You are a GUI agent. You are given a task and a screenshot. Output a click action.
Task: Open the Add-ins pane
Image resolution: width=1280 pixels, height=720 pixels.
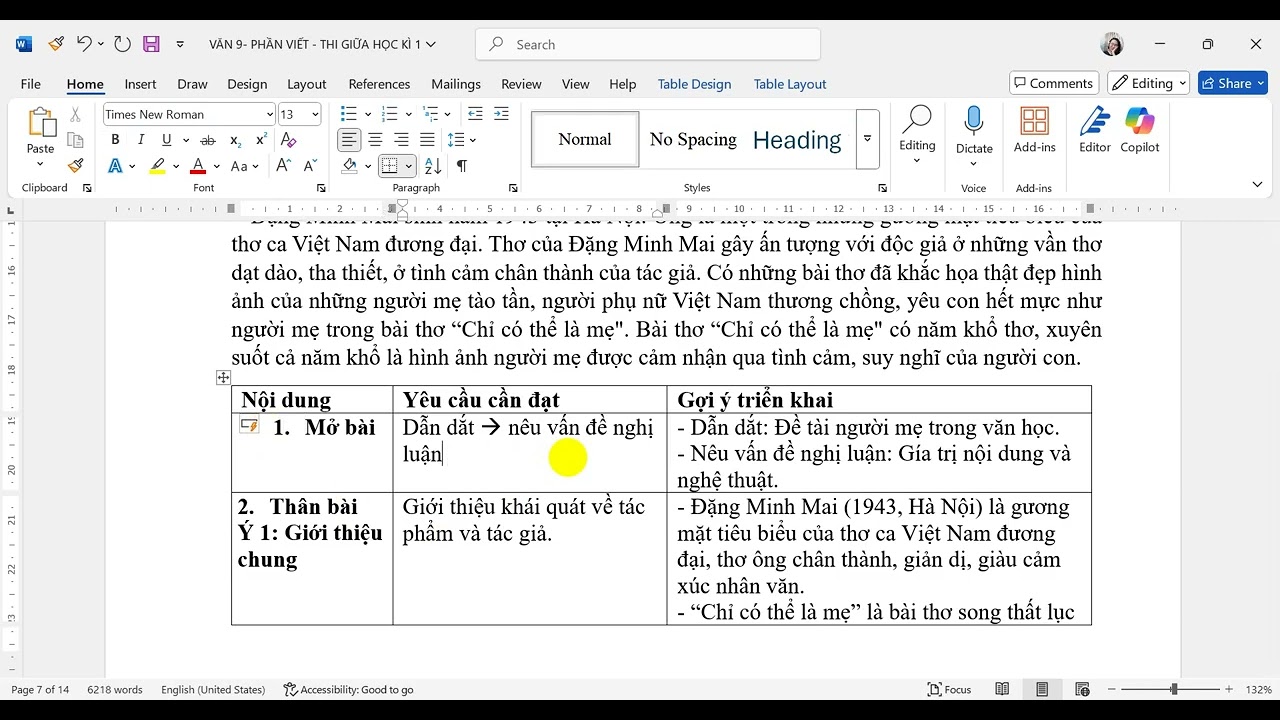tap(1034, 131)
